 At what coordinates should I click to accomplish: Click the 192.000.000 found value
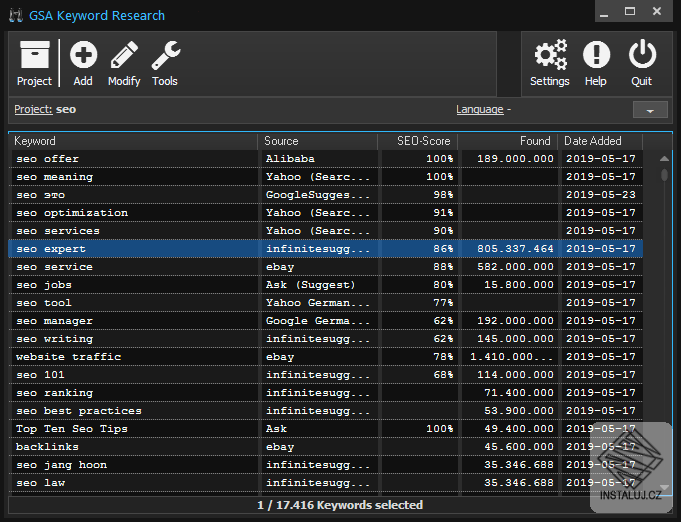(515, 321)
